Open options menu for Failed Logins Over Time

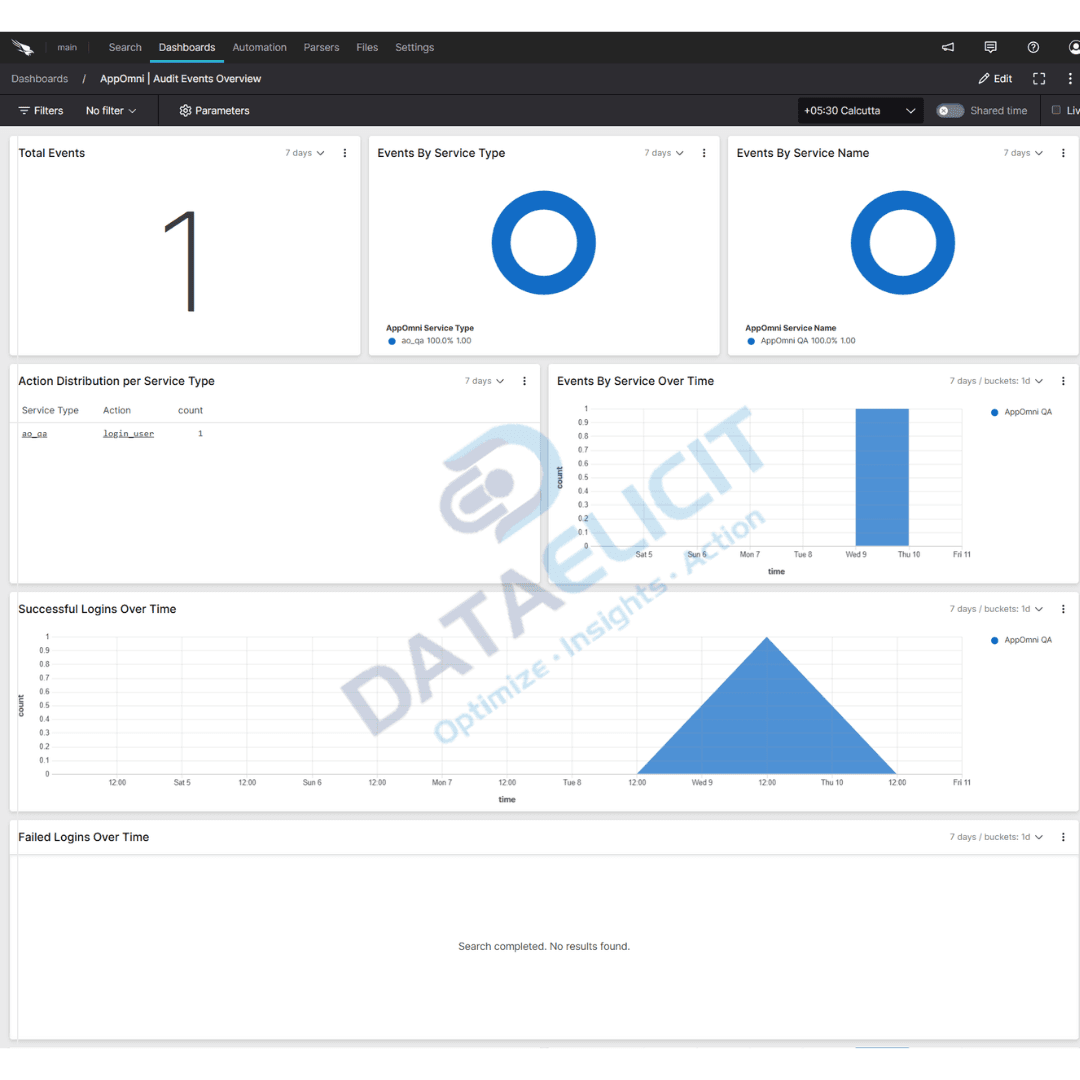1063,837
